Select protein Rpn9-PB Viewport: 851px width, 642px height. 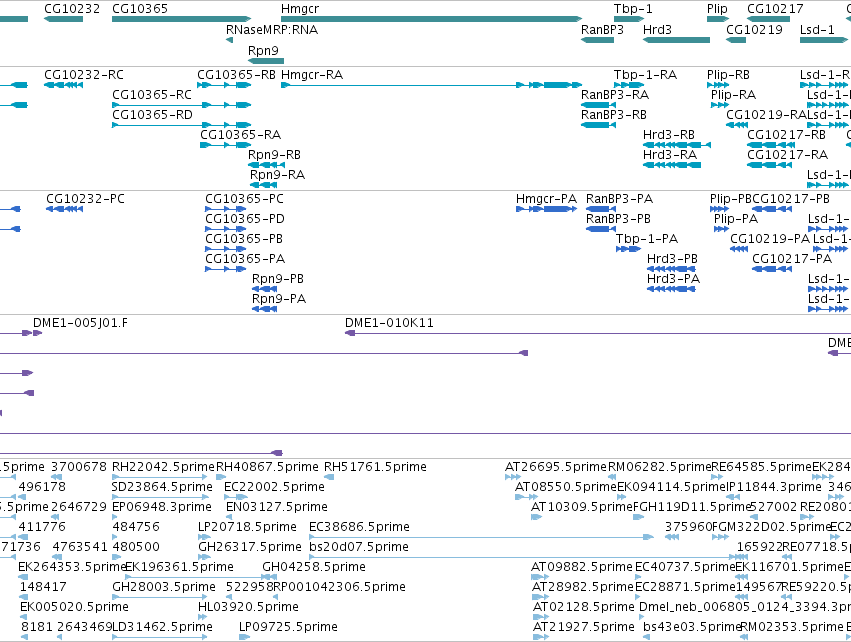(x=278, y=279)
